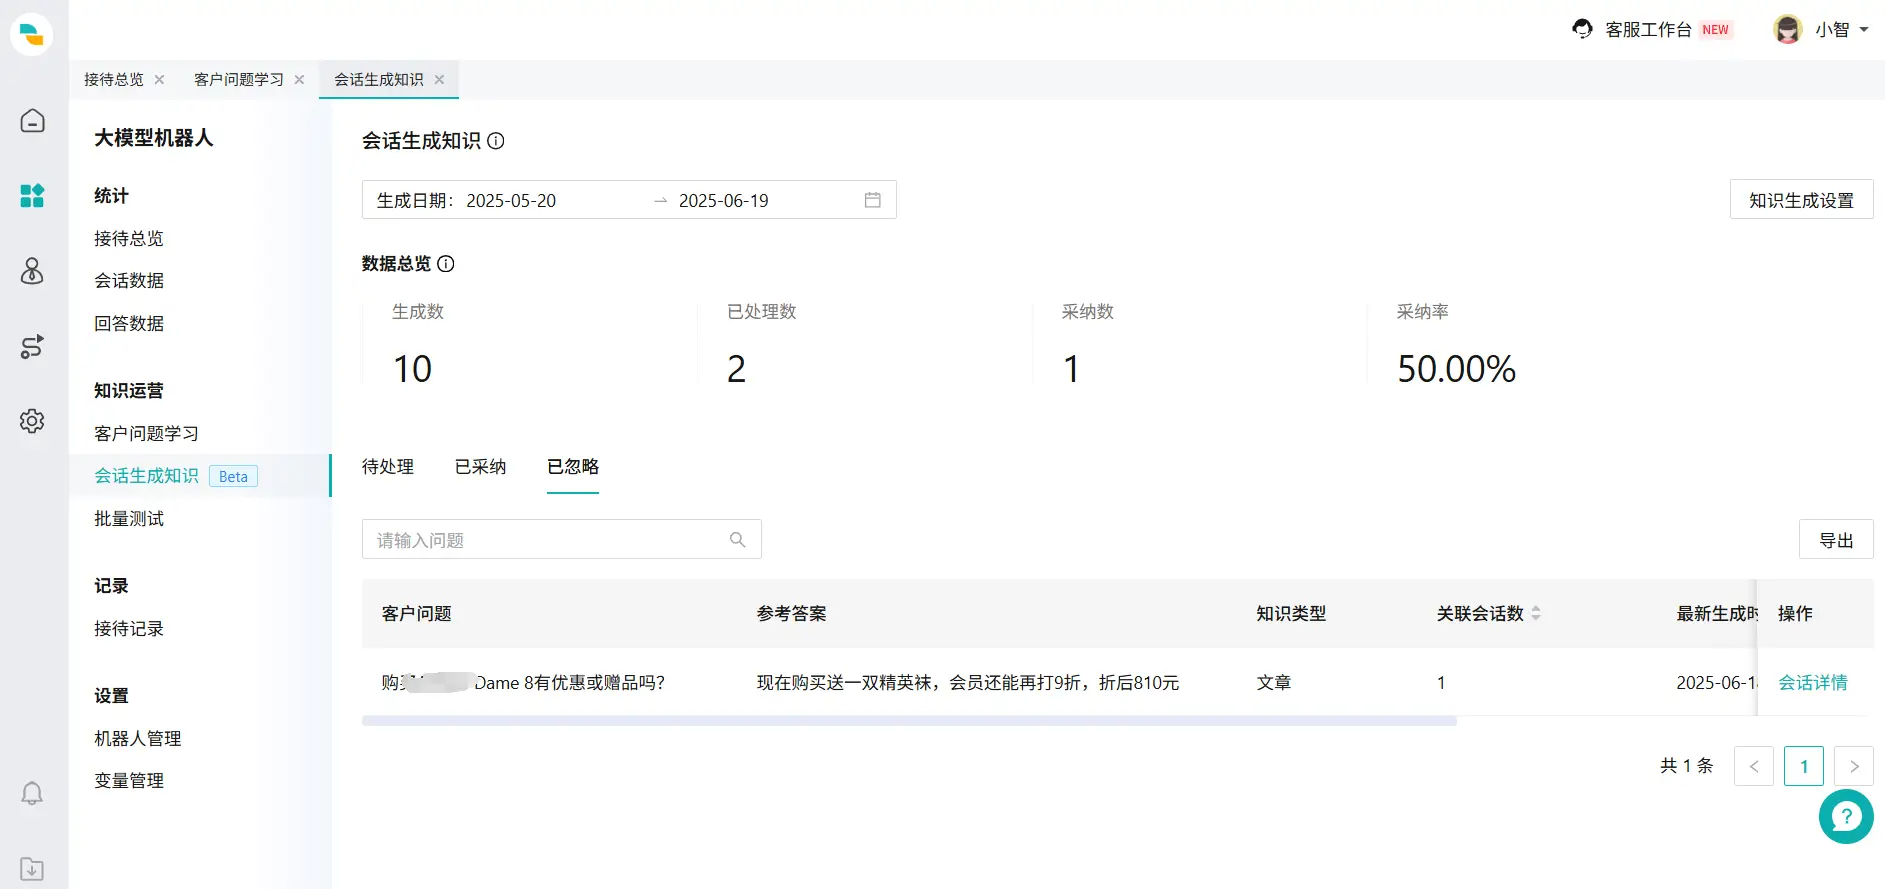This screenshot has height=889, width=1885.
Task: Open 回答数据 in the side menu
Action: (x=129, y=324)
